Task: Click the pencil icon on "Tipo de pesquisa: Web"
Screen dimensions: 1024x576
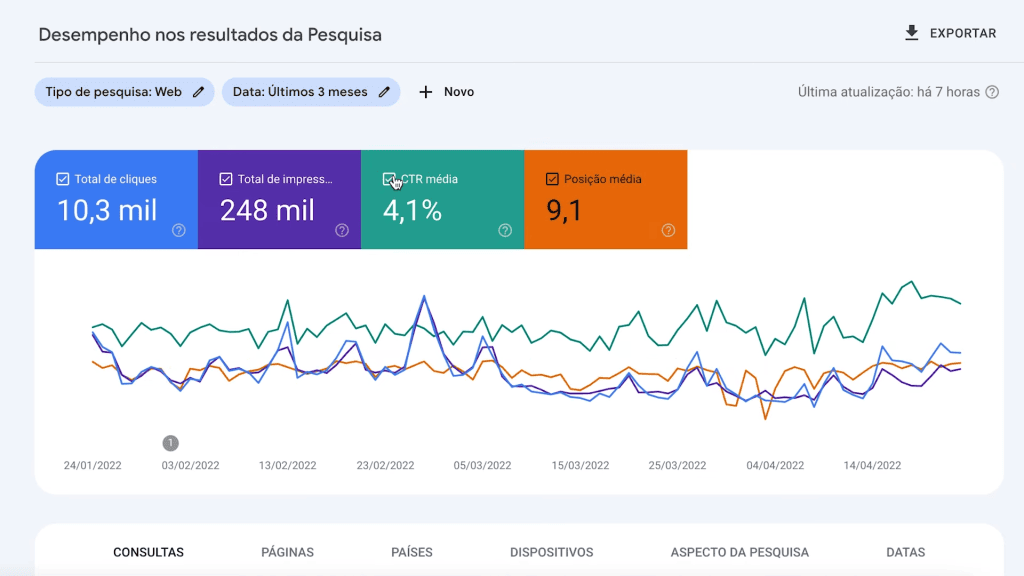Action: pos(198,91)
